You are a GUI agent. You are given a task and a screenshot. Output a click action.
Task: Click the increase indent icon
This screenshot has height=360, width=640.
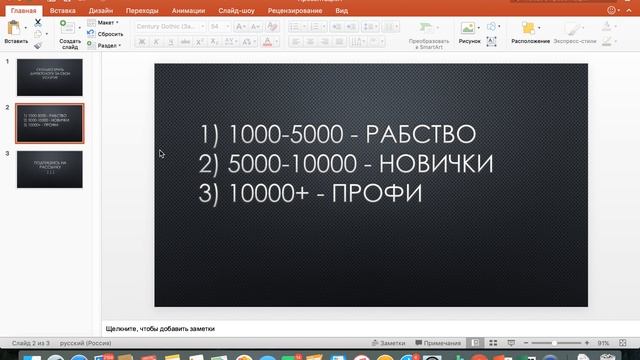(351, 27)
